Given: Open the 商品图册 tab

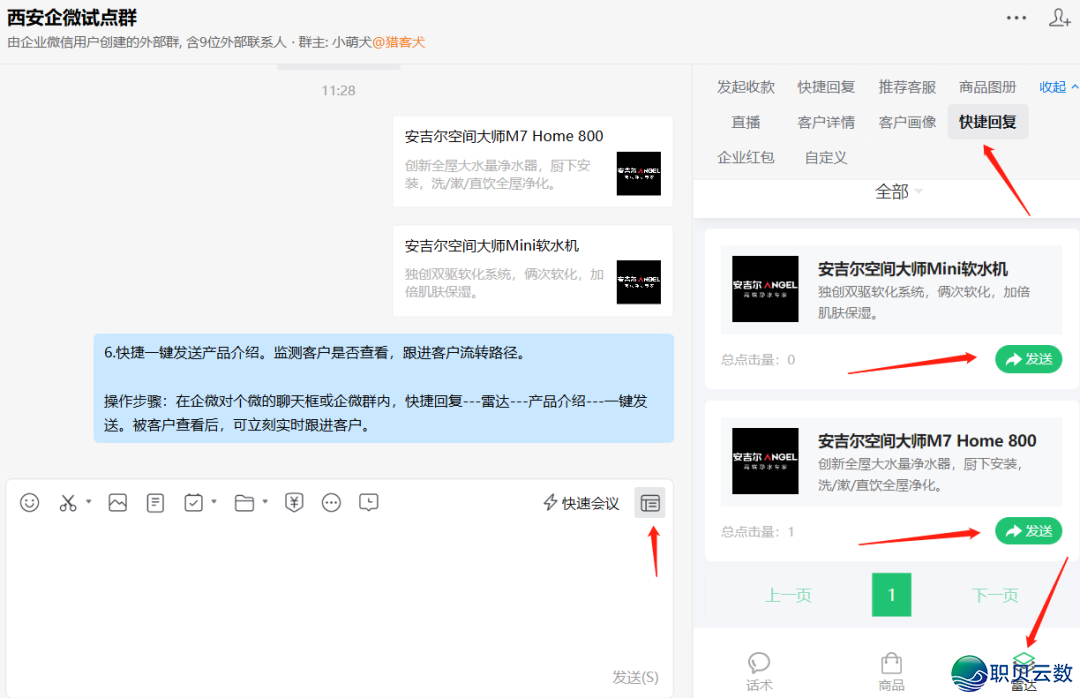Looking at the screenshot, I should 988,87.
